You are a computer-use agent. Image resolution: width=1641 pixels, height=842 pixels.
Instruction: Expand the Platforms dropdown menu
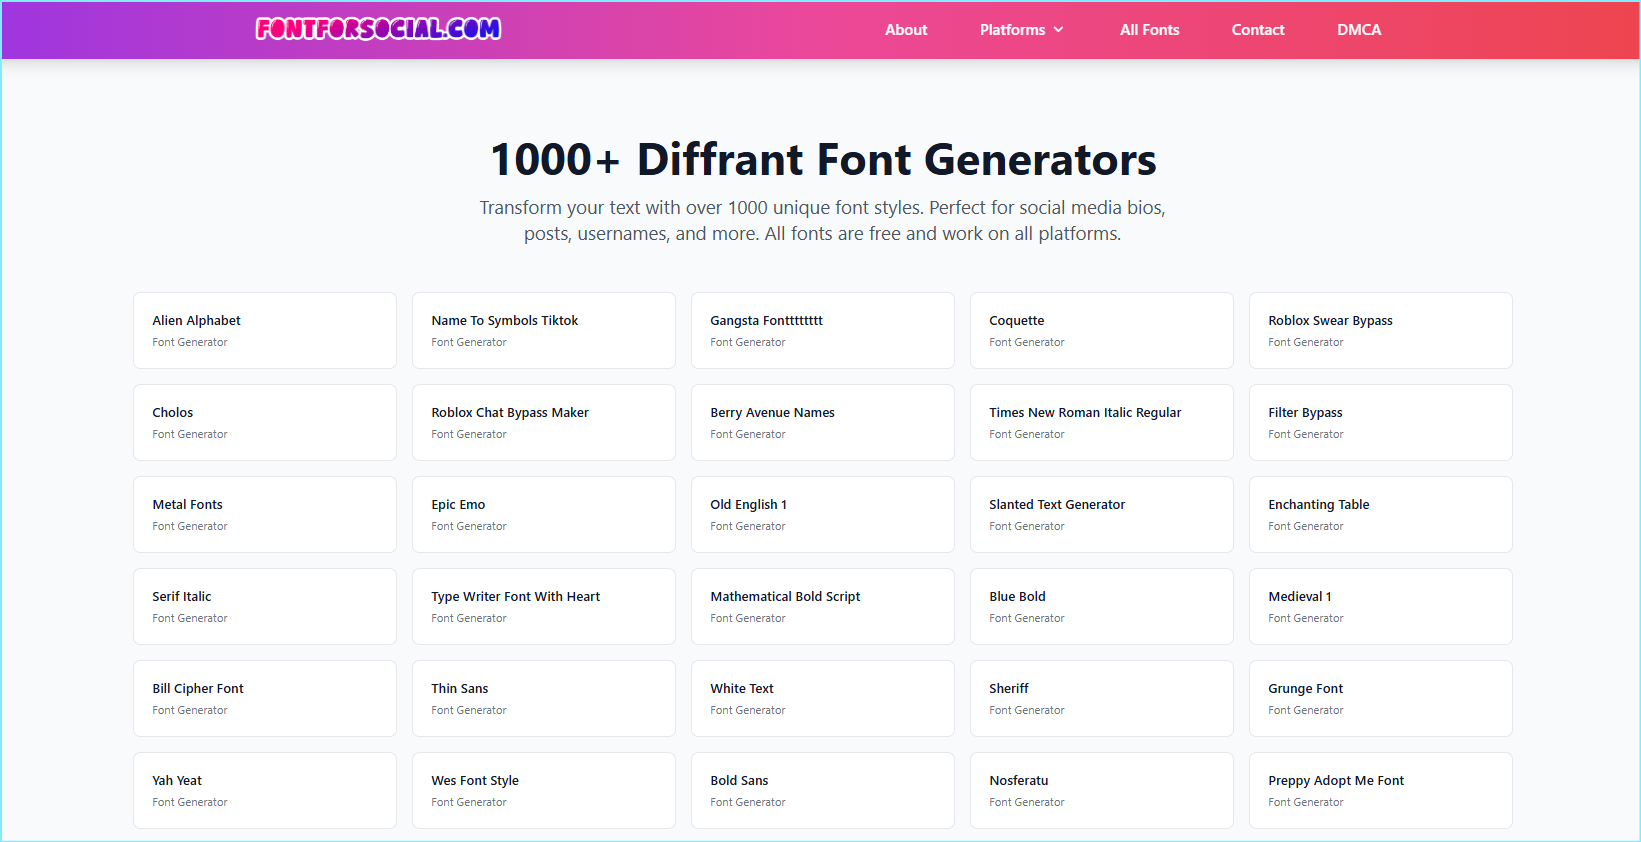[x=1021, y=30]
